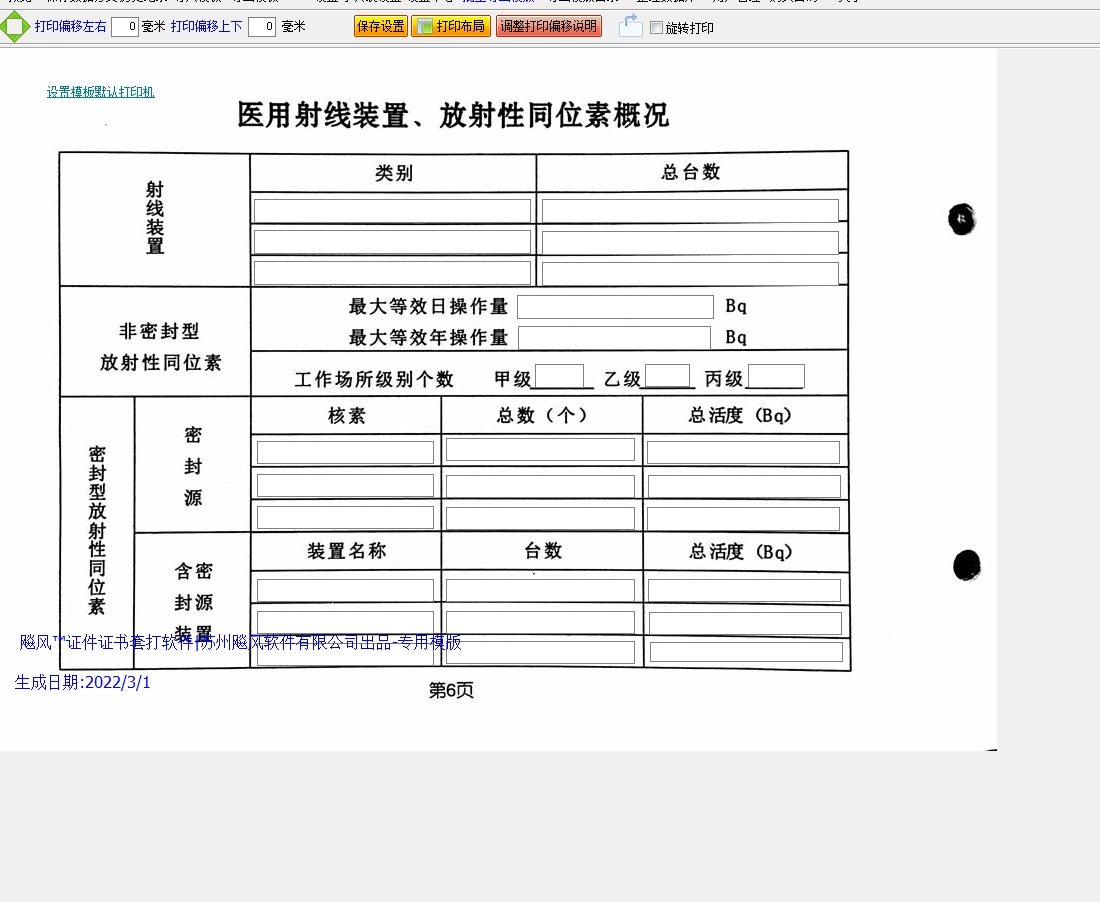
Task: Click the first 装置名称 input field
Action: (x=345, y=590)
